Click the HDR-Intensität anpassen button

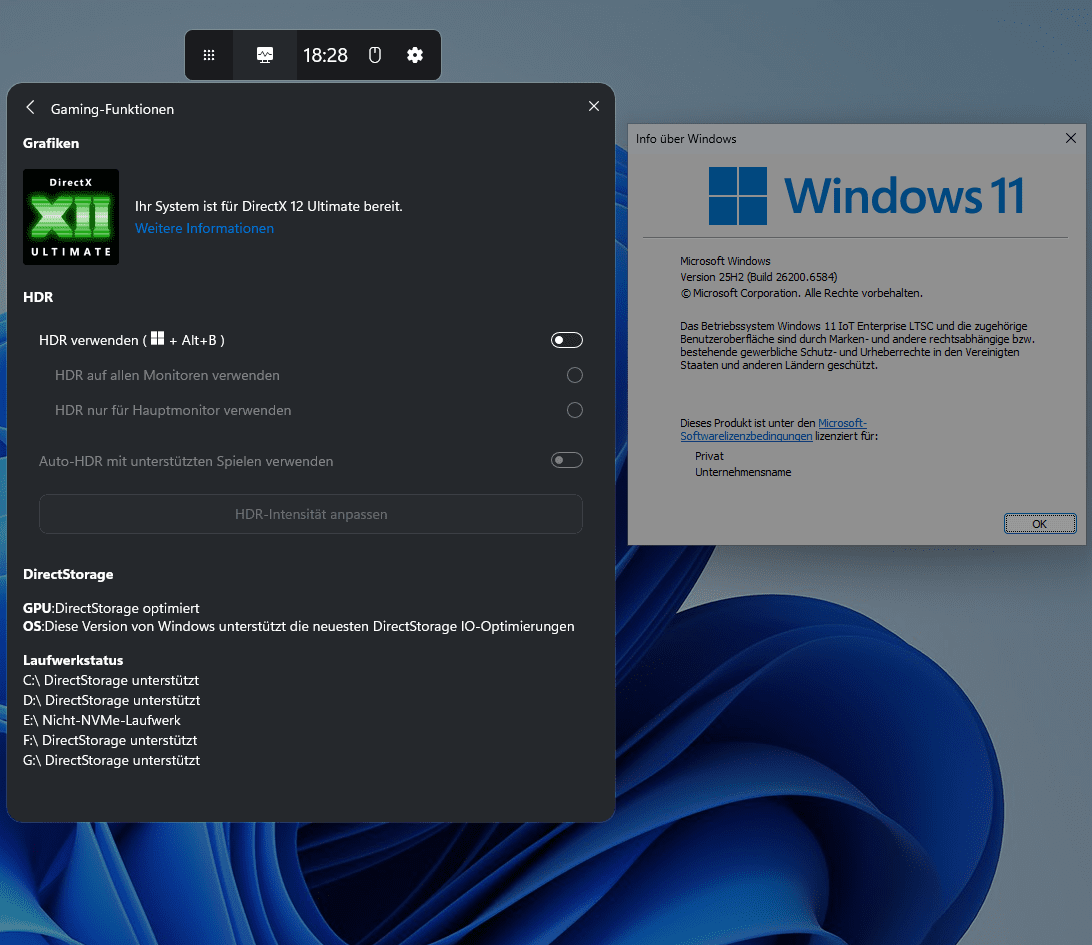[311, 514]
